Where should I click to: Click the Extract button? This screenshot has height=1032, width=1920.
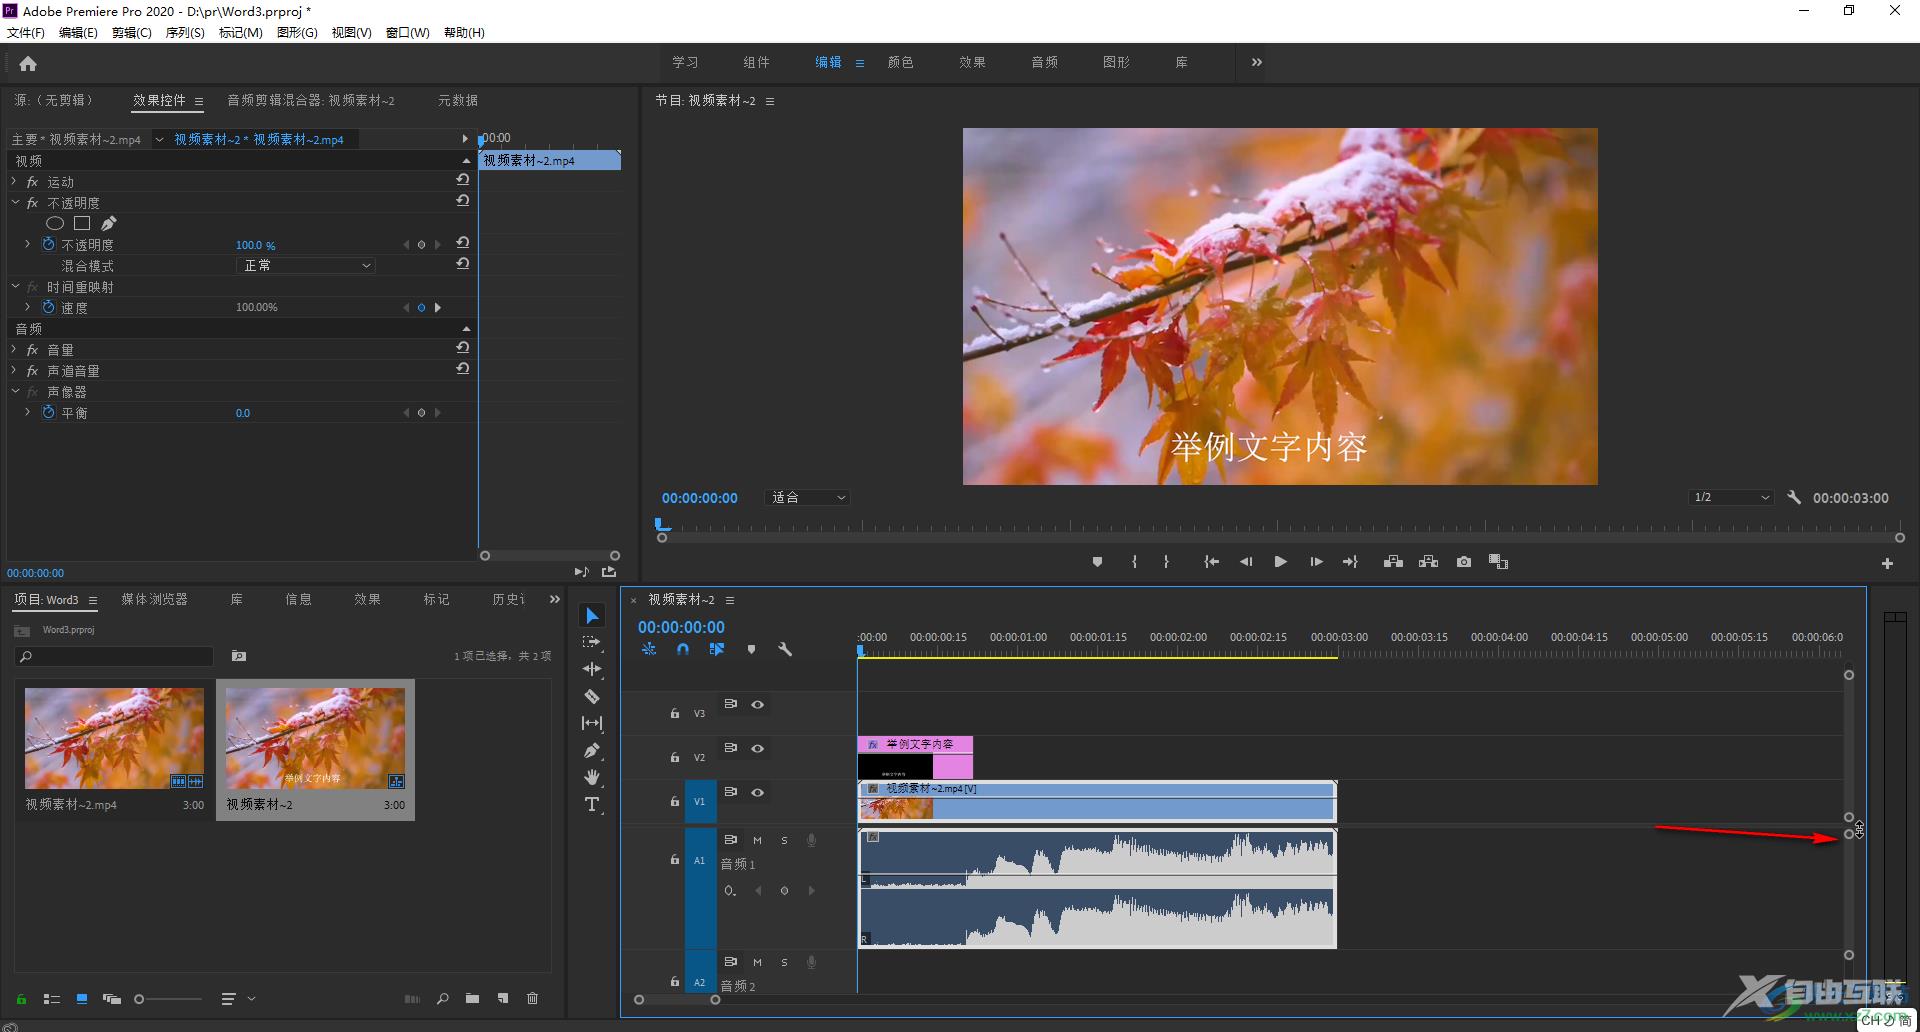1428,562
